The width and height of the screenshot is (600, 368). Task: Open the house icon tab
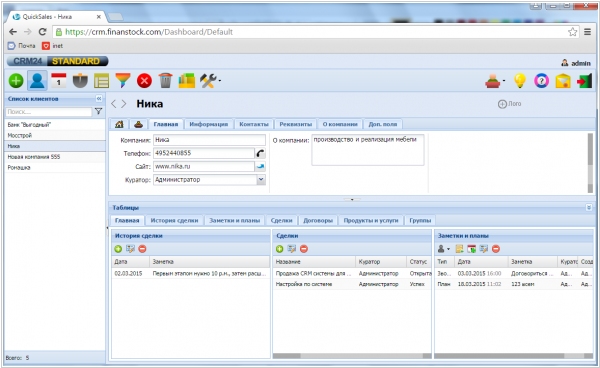[x=119, y=124]
